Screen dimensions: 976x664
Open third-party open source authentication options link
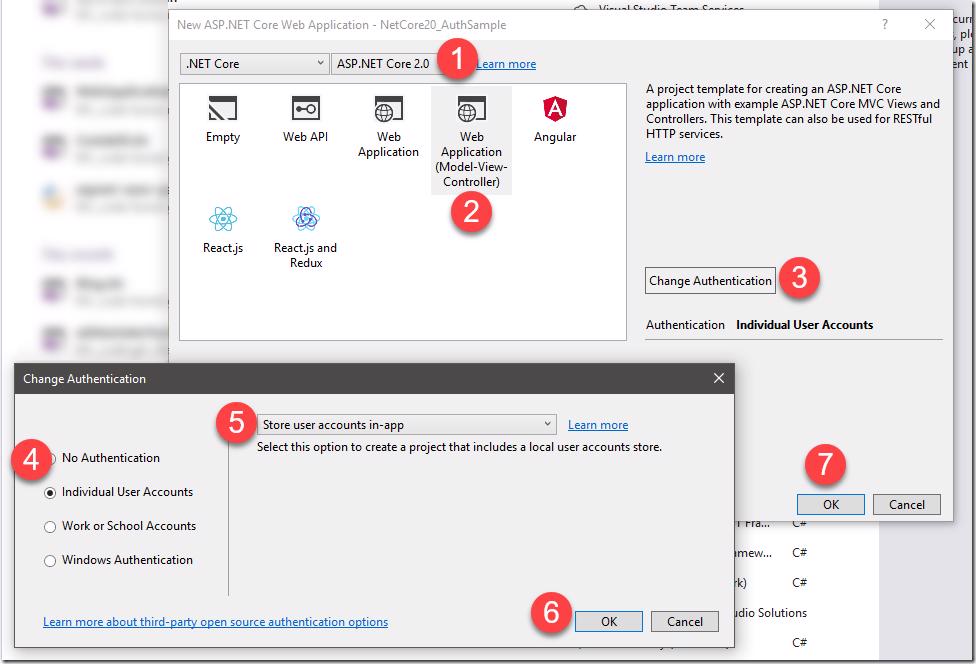(x=215, y=622)
